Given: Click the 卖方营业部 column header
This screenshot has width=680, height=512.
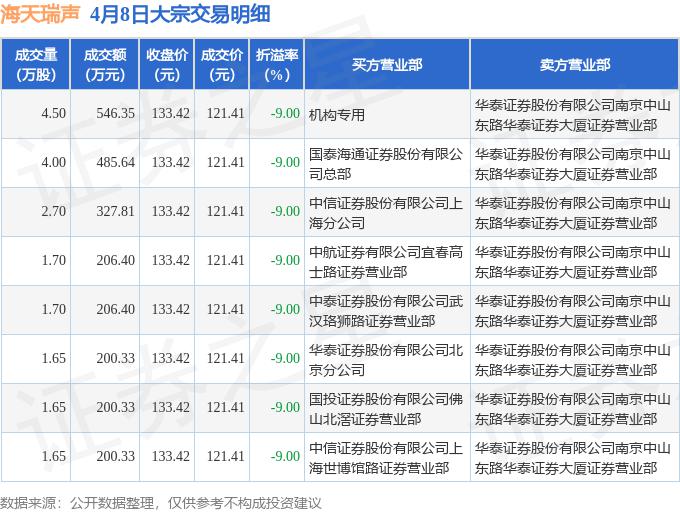Looking at the screenshot, I should [575, 65].
